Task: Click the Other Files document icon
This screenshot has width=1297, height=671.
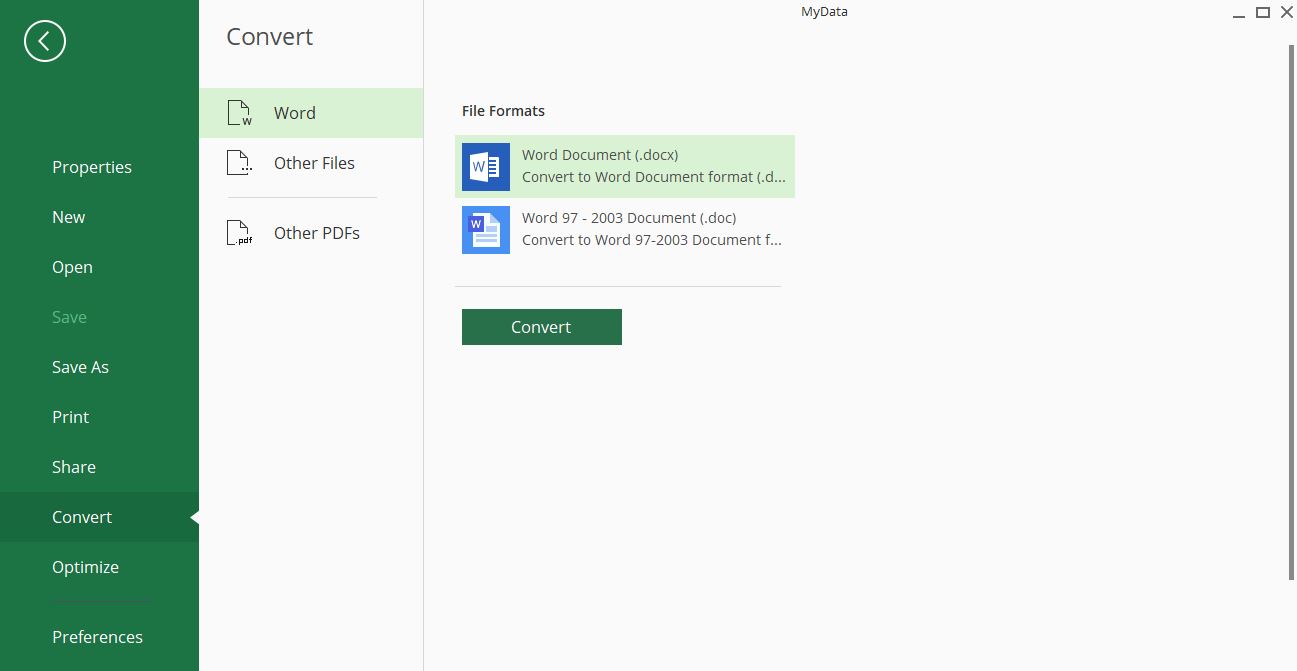Action: point(239,162)
